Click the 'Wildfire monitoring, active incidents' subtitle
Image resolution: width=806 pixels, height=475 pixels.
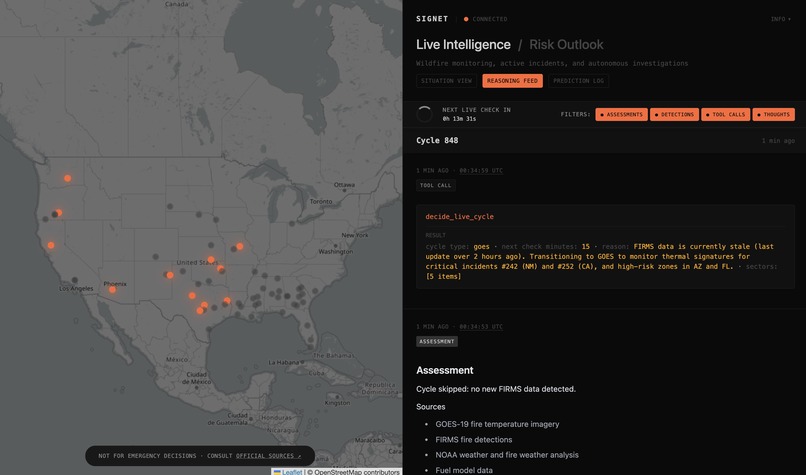[552, 63]
